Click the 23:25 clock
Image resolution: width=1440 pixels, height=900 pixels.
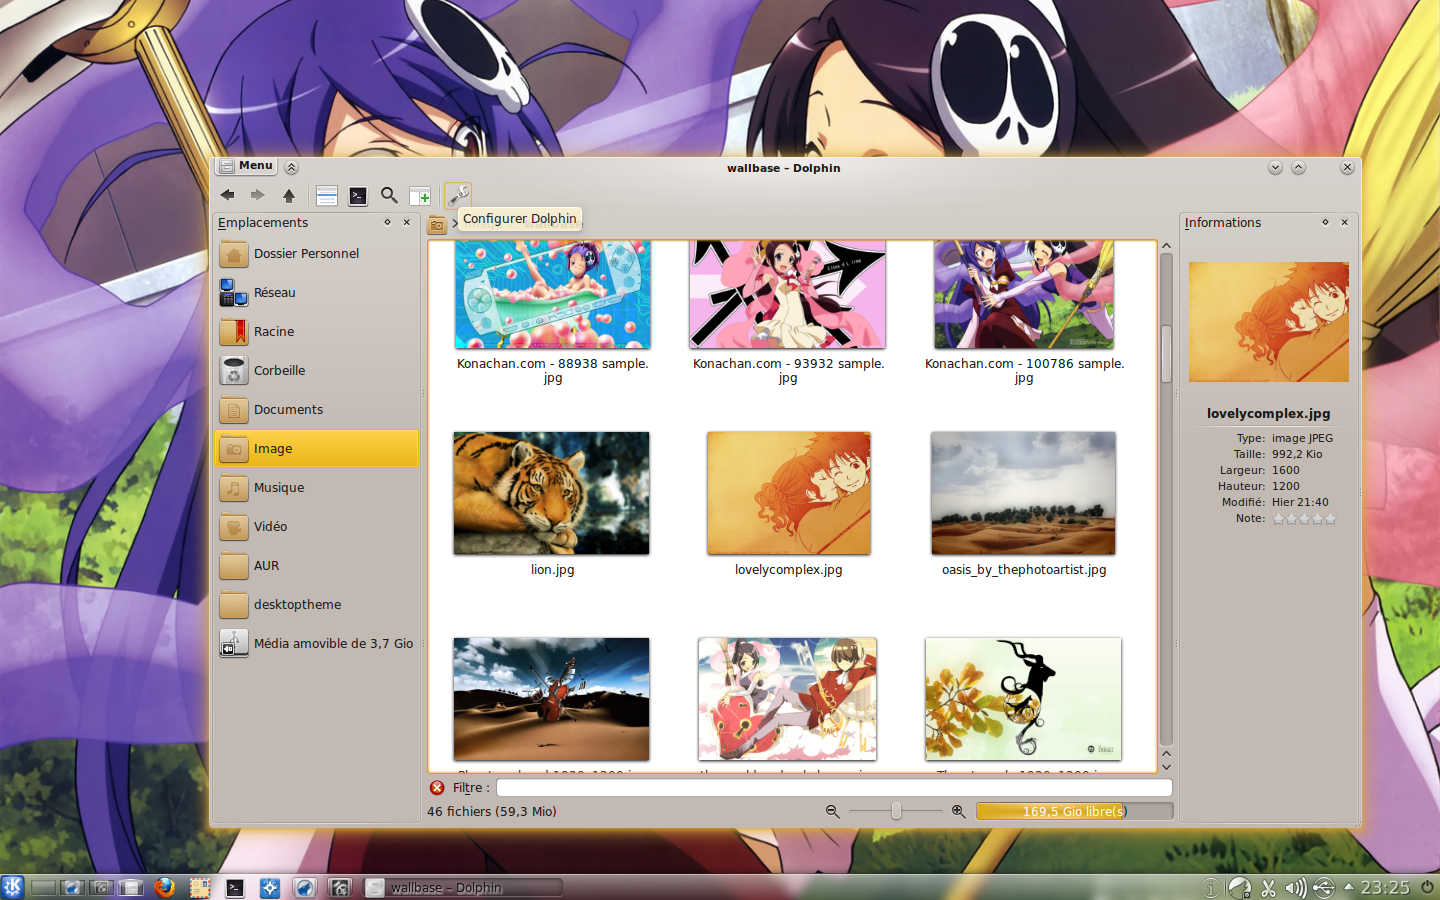pos(1385,887)
